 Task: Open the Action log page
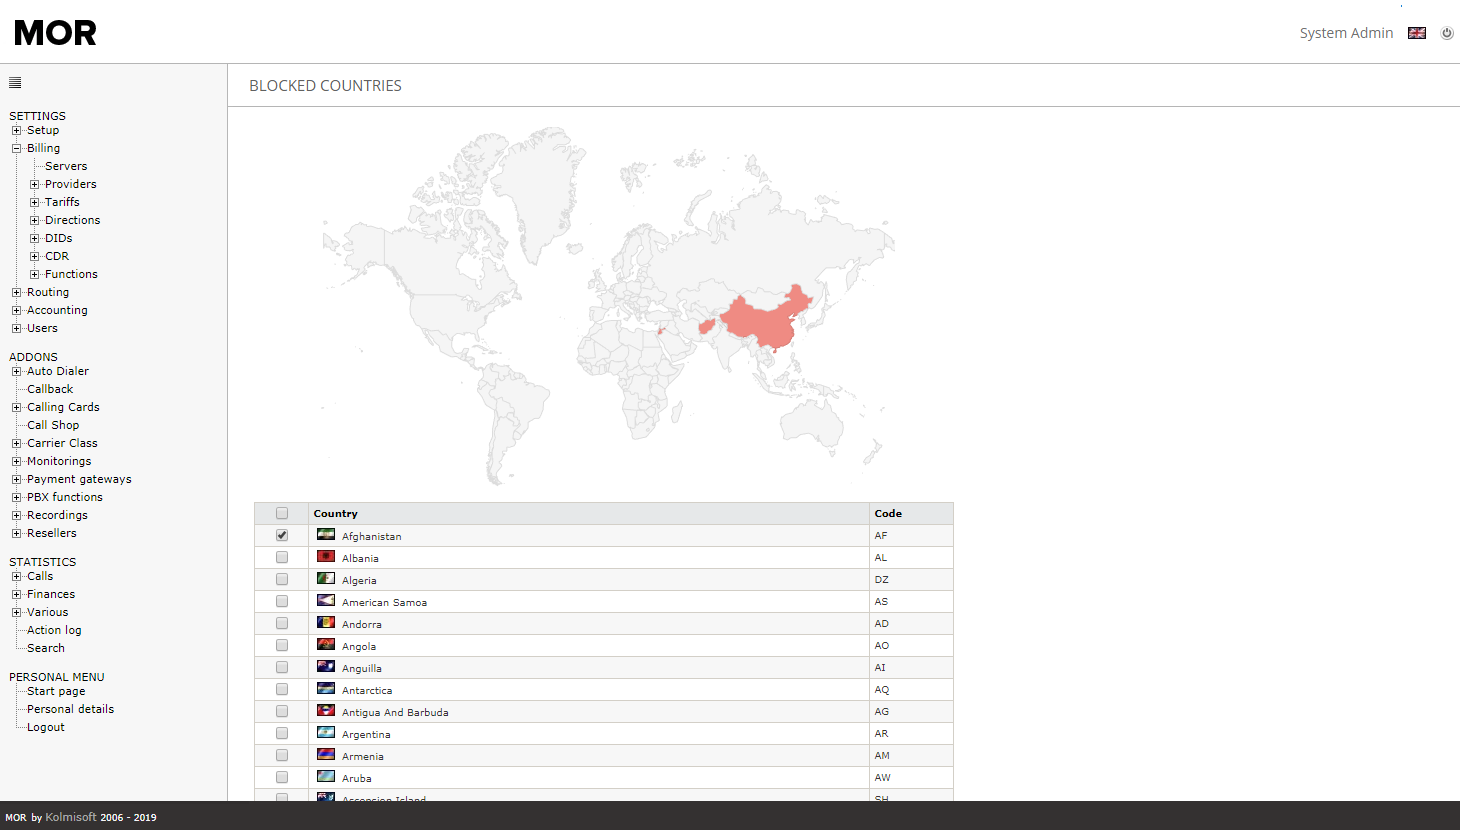click(54, 630)
